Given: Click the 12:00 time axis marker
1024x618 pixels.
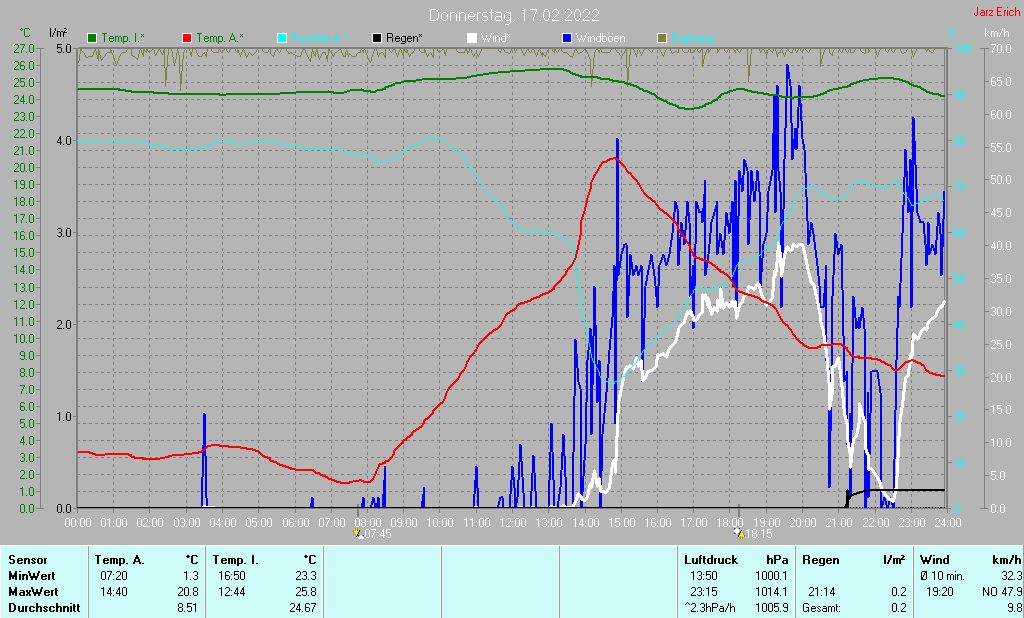Looking at the screenshot, I should 513,523.
